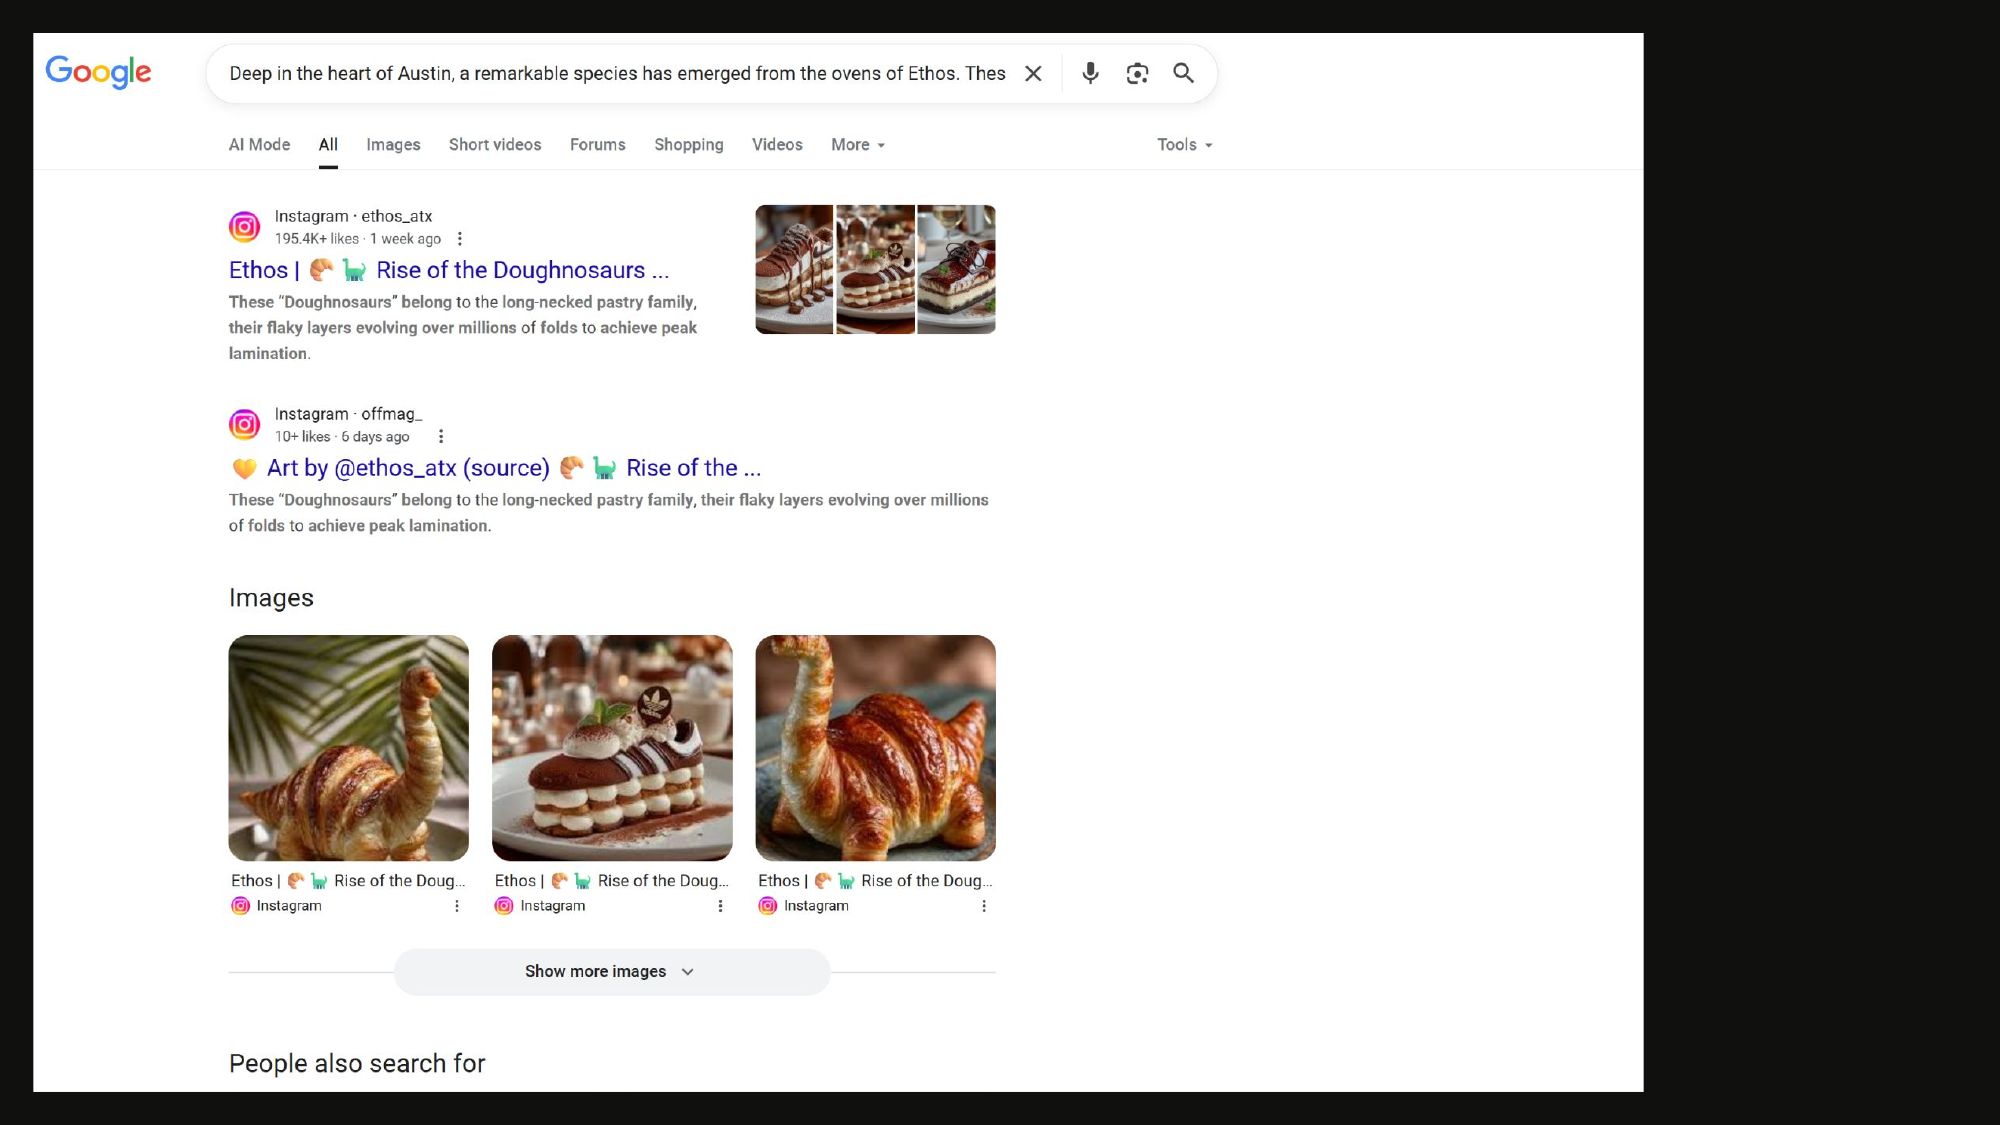Screen dimensions: 2000x1125
Task: Open the Tools dropdown
Action: point(1184,145)
